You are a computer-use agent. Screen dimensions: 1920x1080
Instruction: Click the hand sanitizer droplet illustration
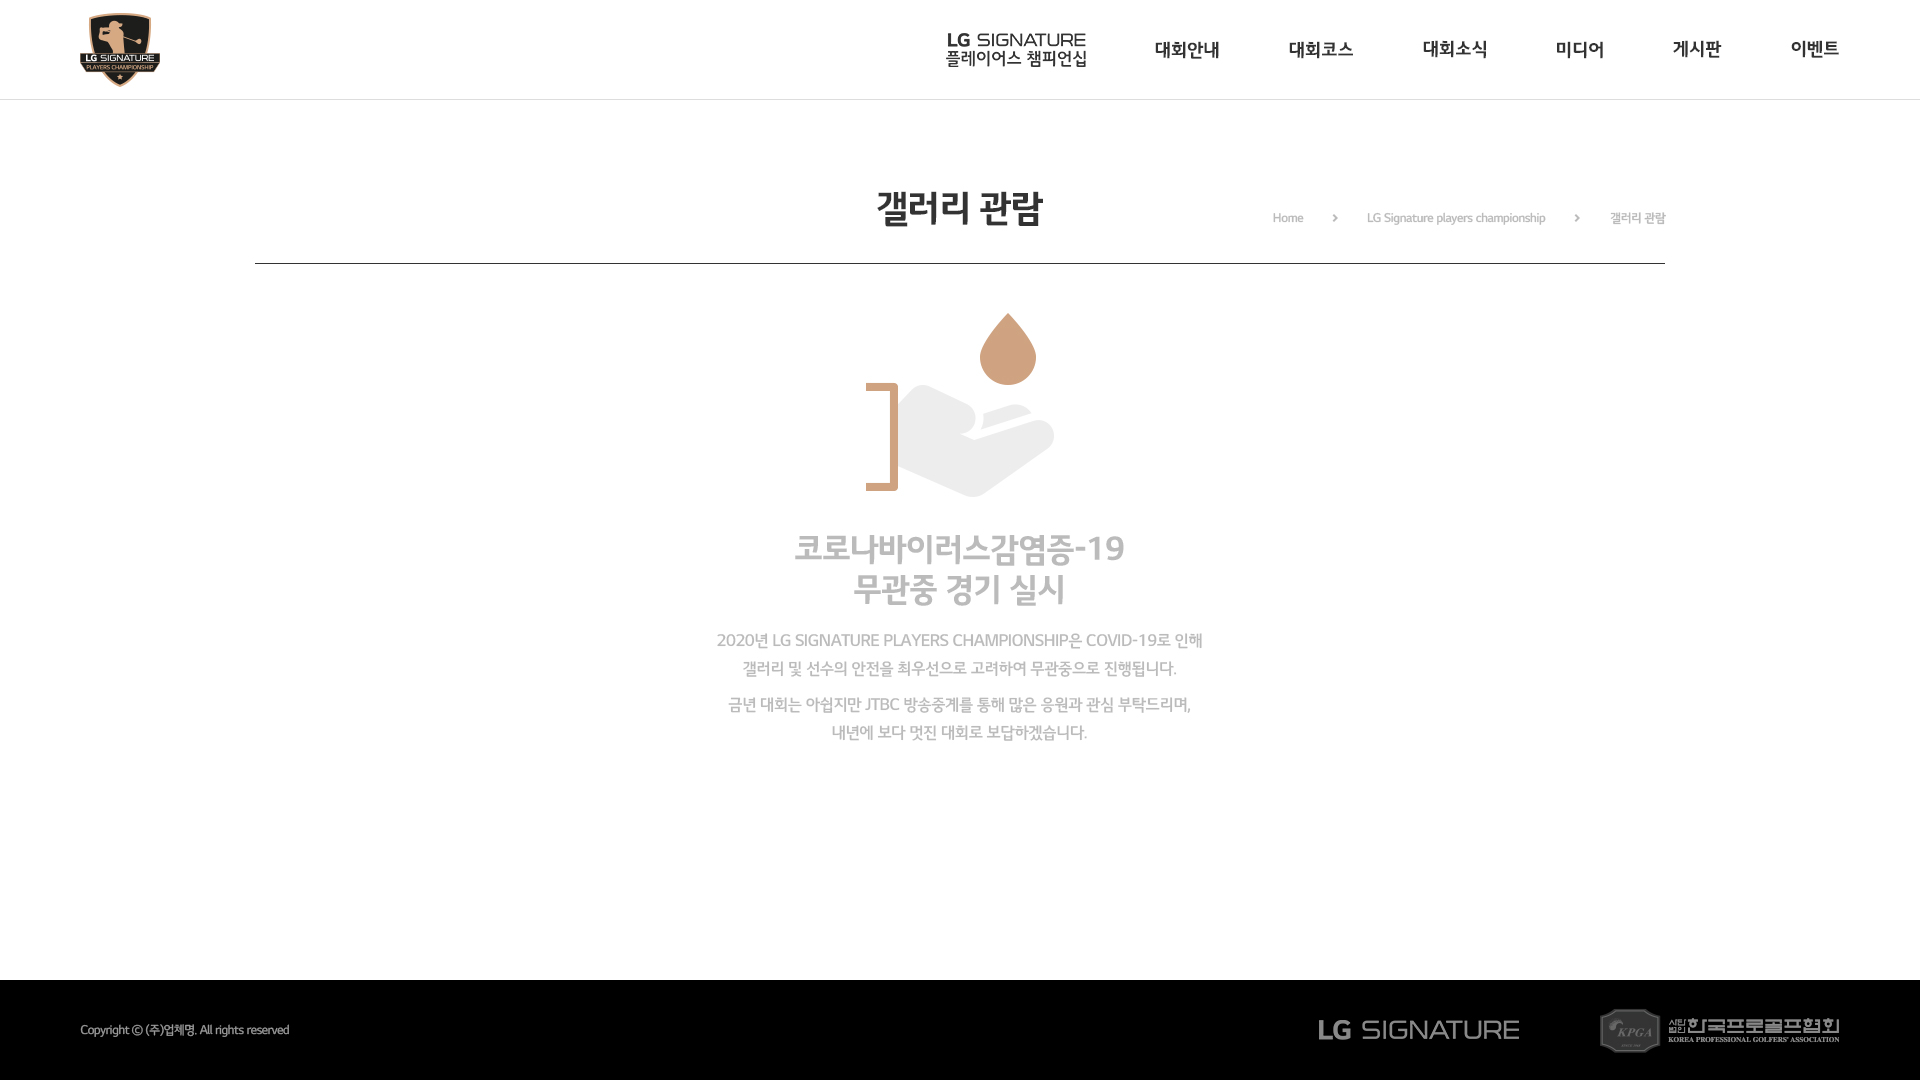tap(960, 405)
